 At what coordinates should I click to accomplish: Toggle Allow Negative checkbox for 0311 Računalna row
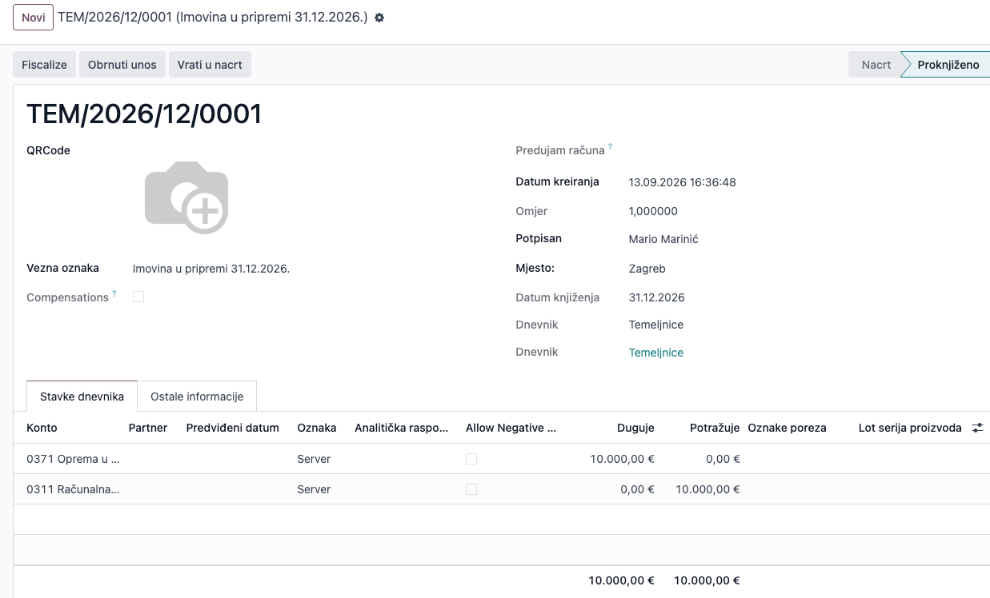(471, 489)
